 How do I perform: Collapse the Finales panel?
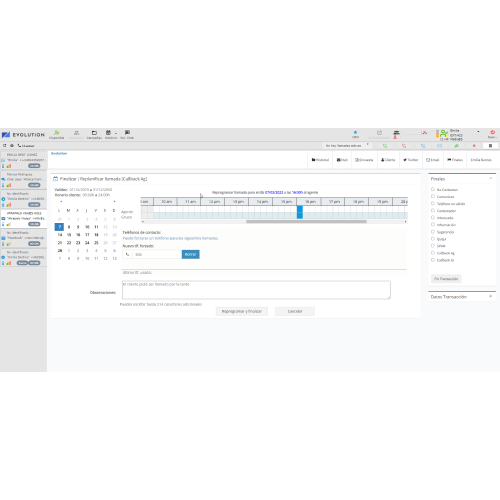490,179
